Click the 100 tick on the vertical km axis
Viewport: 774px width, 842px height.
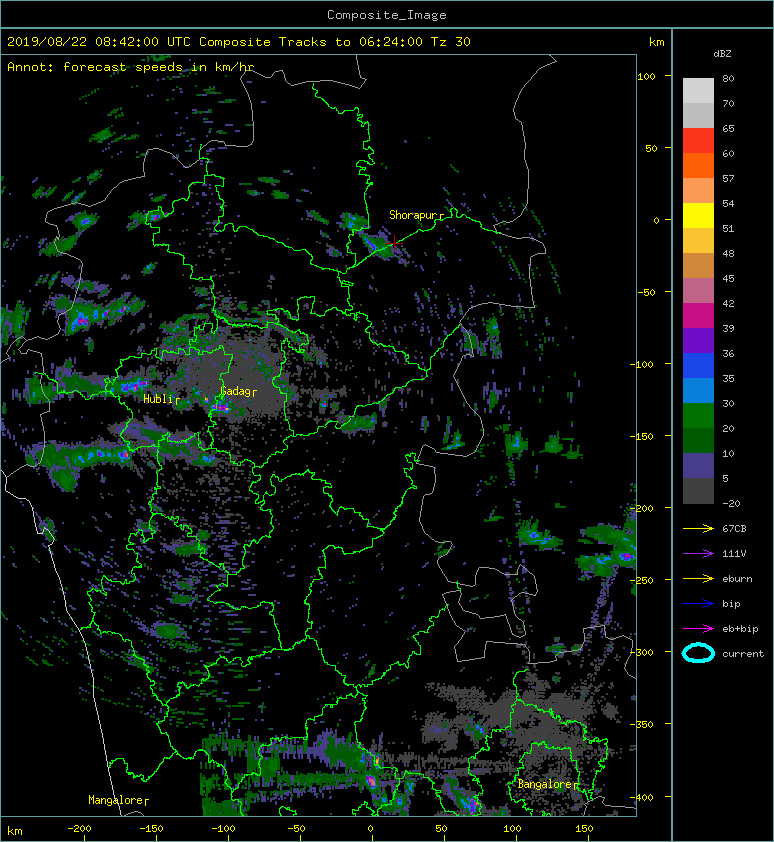pyautogui.click(x=647, y=76)
